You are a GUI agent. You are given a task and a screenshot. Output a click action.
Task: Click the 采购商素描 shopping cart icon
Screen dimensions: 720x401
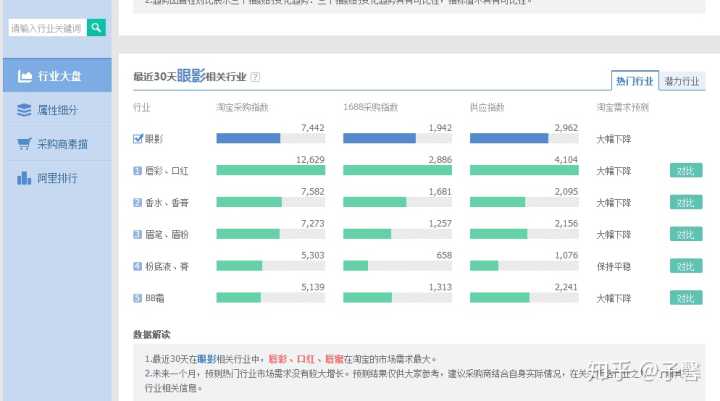pyautogui.click(x=24, y=144)
